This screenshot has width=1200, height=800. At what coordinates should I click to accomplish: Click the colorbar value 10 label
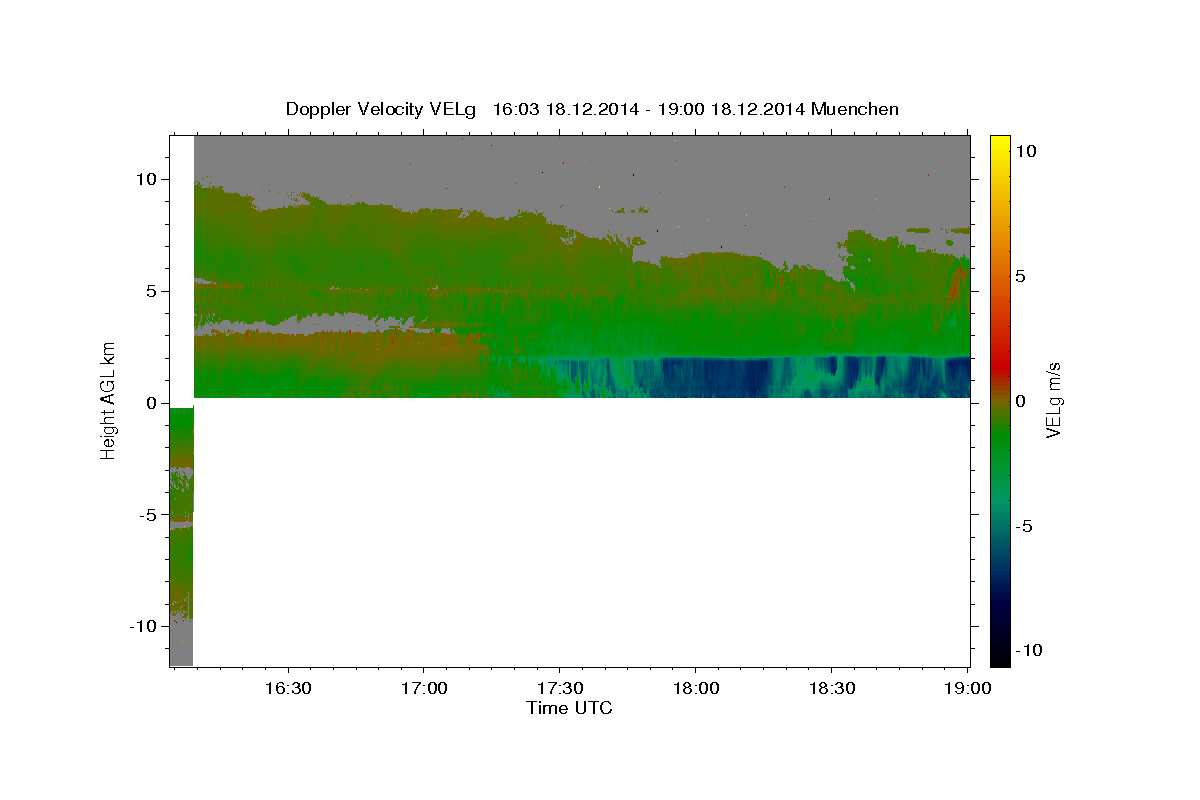click(1025, 150)
